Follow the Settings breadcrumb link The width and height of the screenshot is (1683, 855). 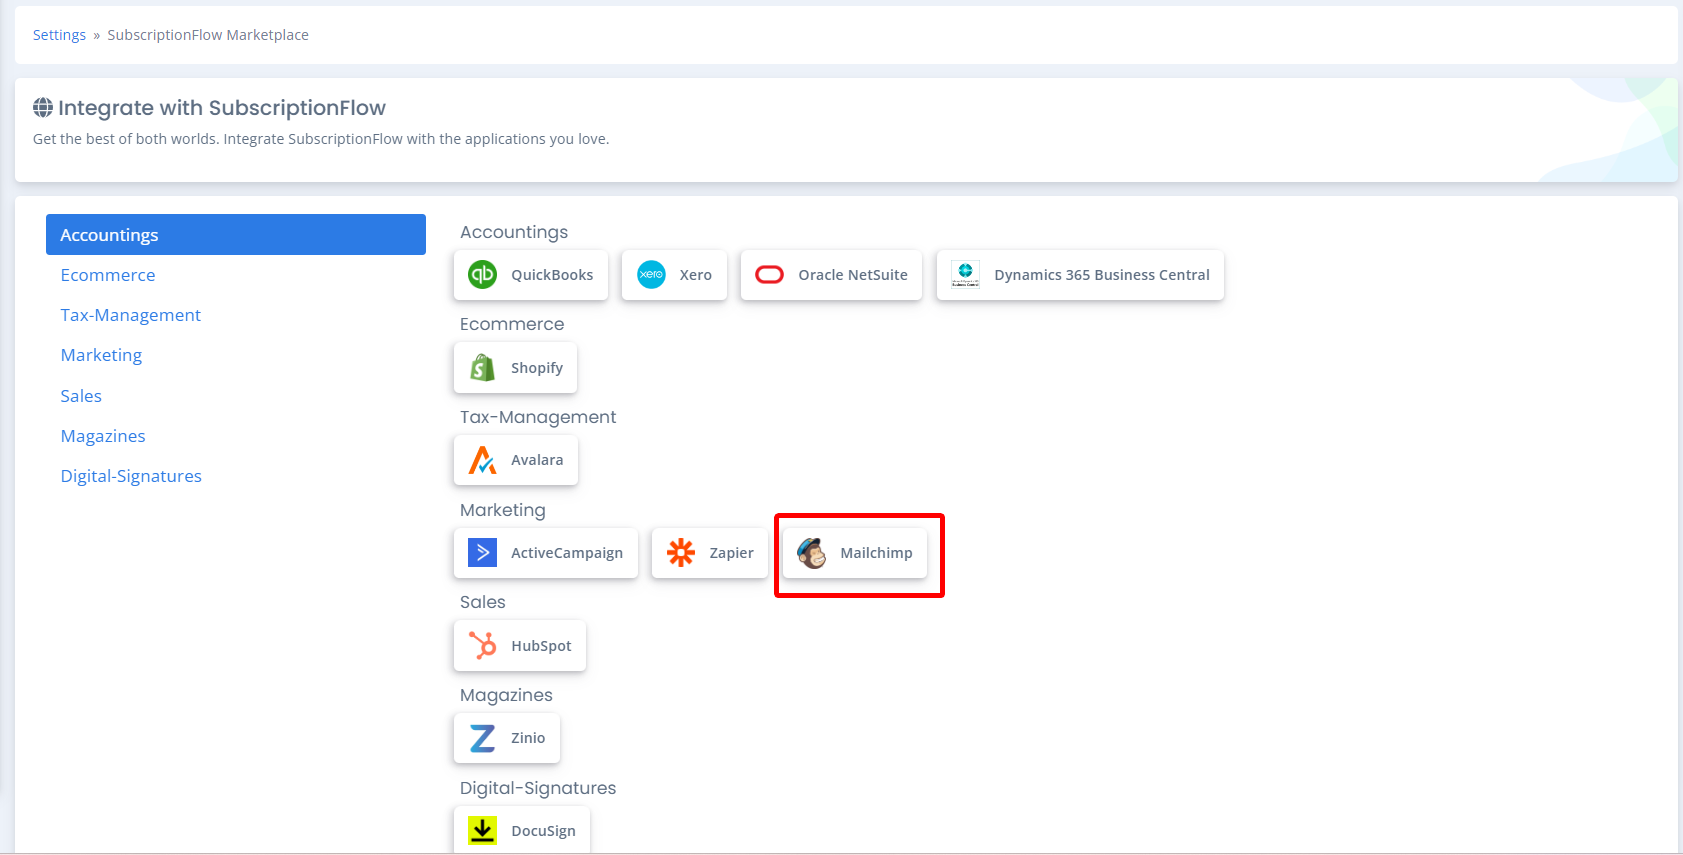coord(59,35)
